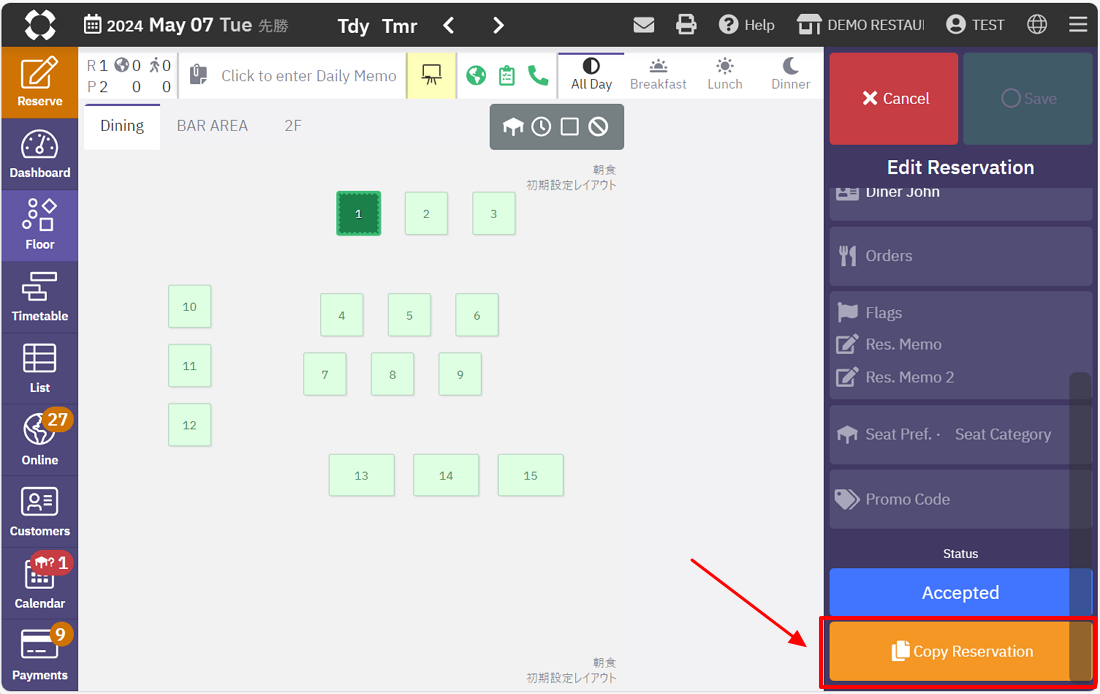Select the Lunch meal period
1100x694 pixels.
click(725, 74)
